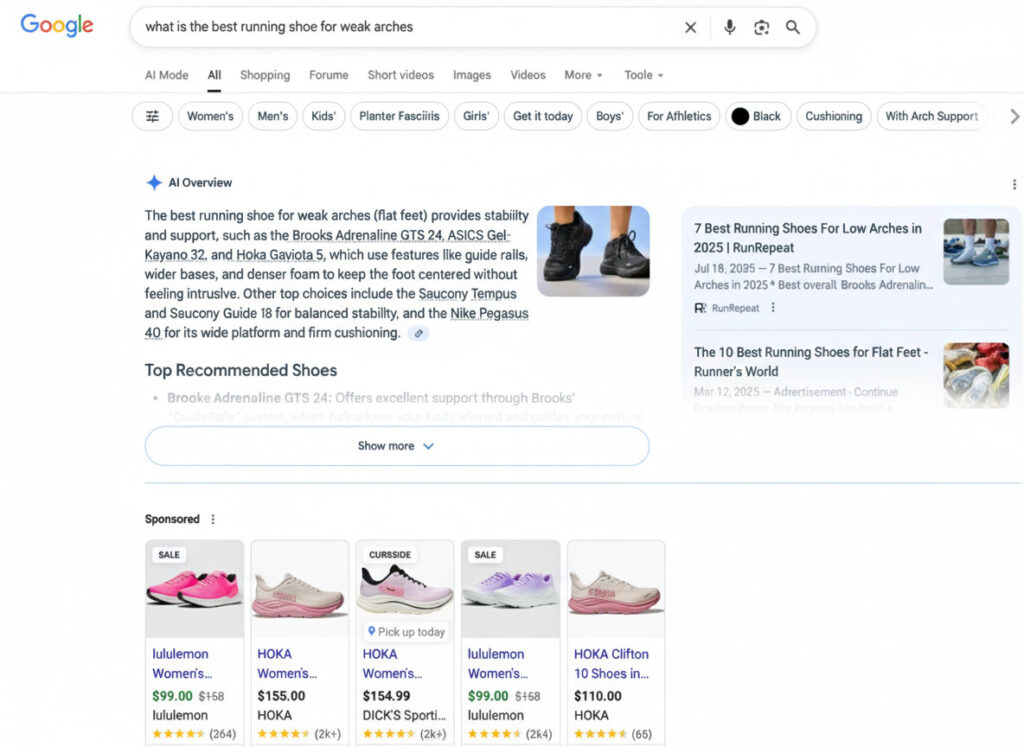Select the Black color filter chip
This screenshot has width=1024, height=747.
click(755, 116)
